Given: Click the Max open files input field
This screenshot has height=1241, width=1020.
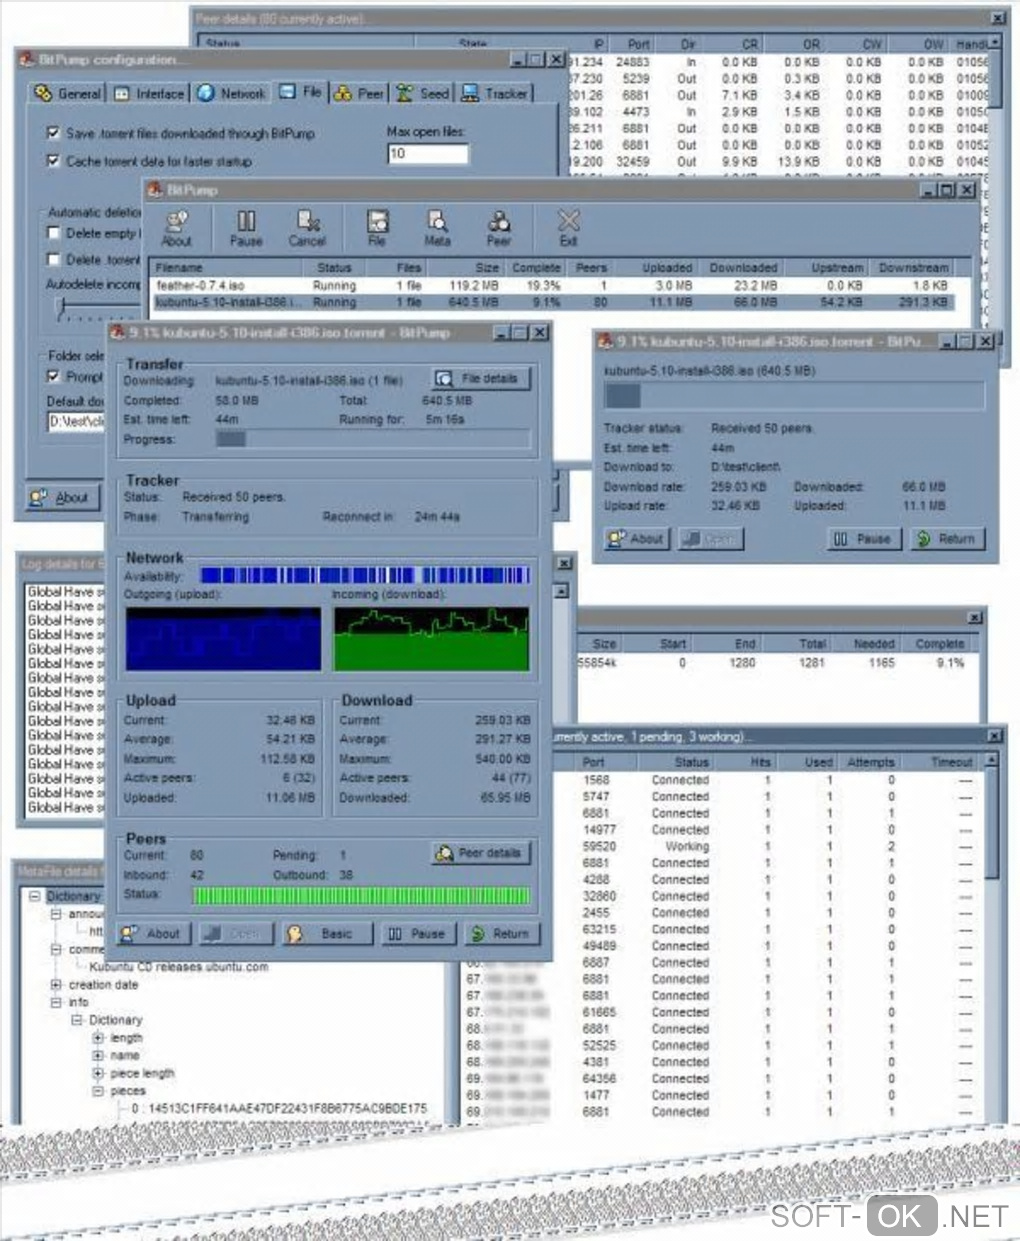Looking at the screenshot, I should tap(427, 154).
